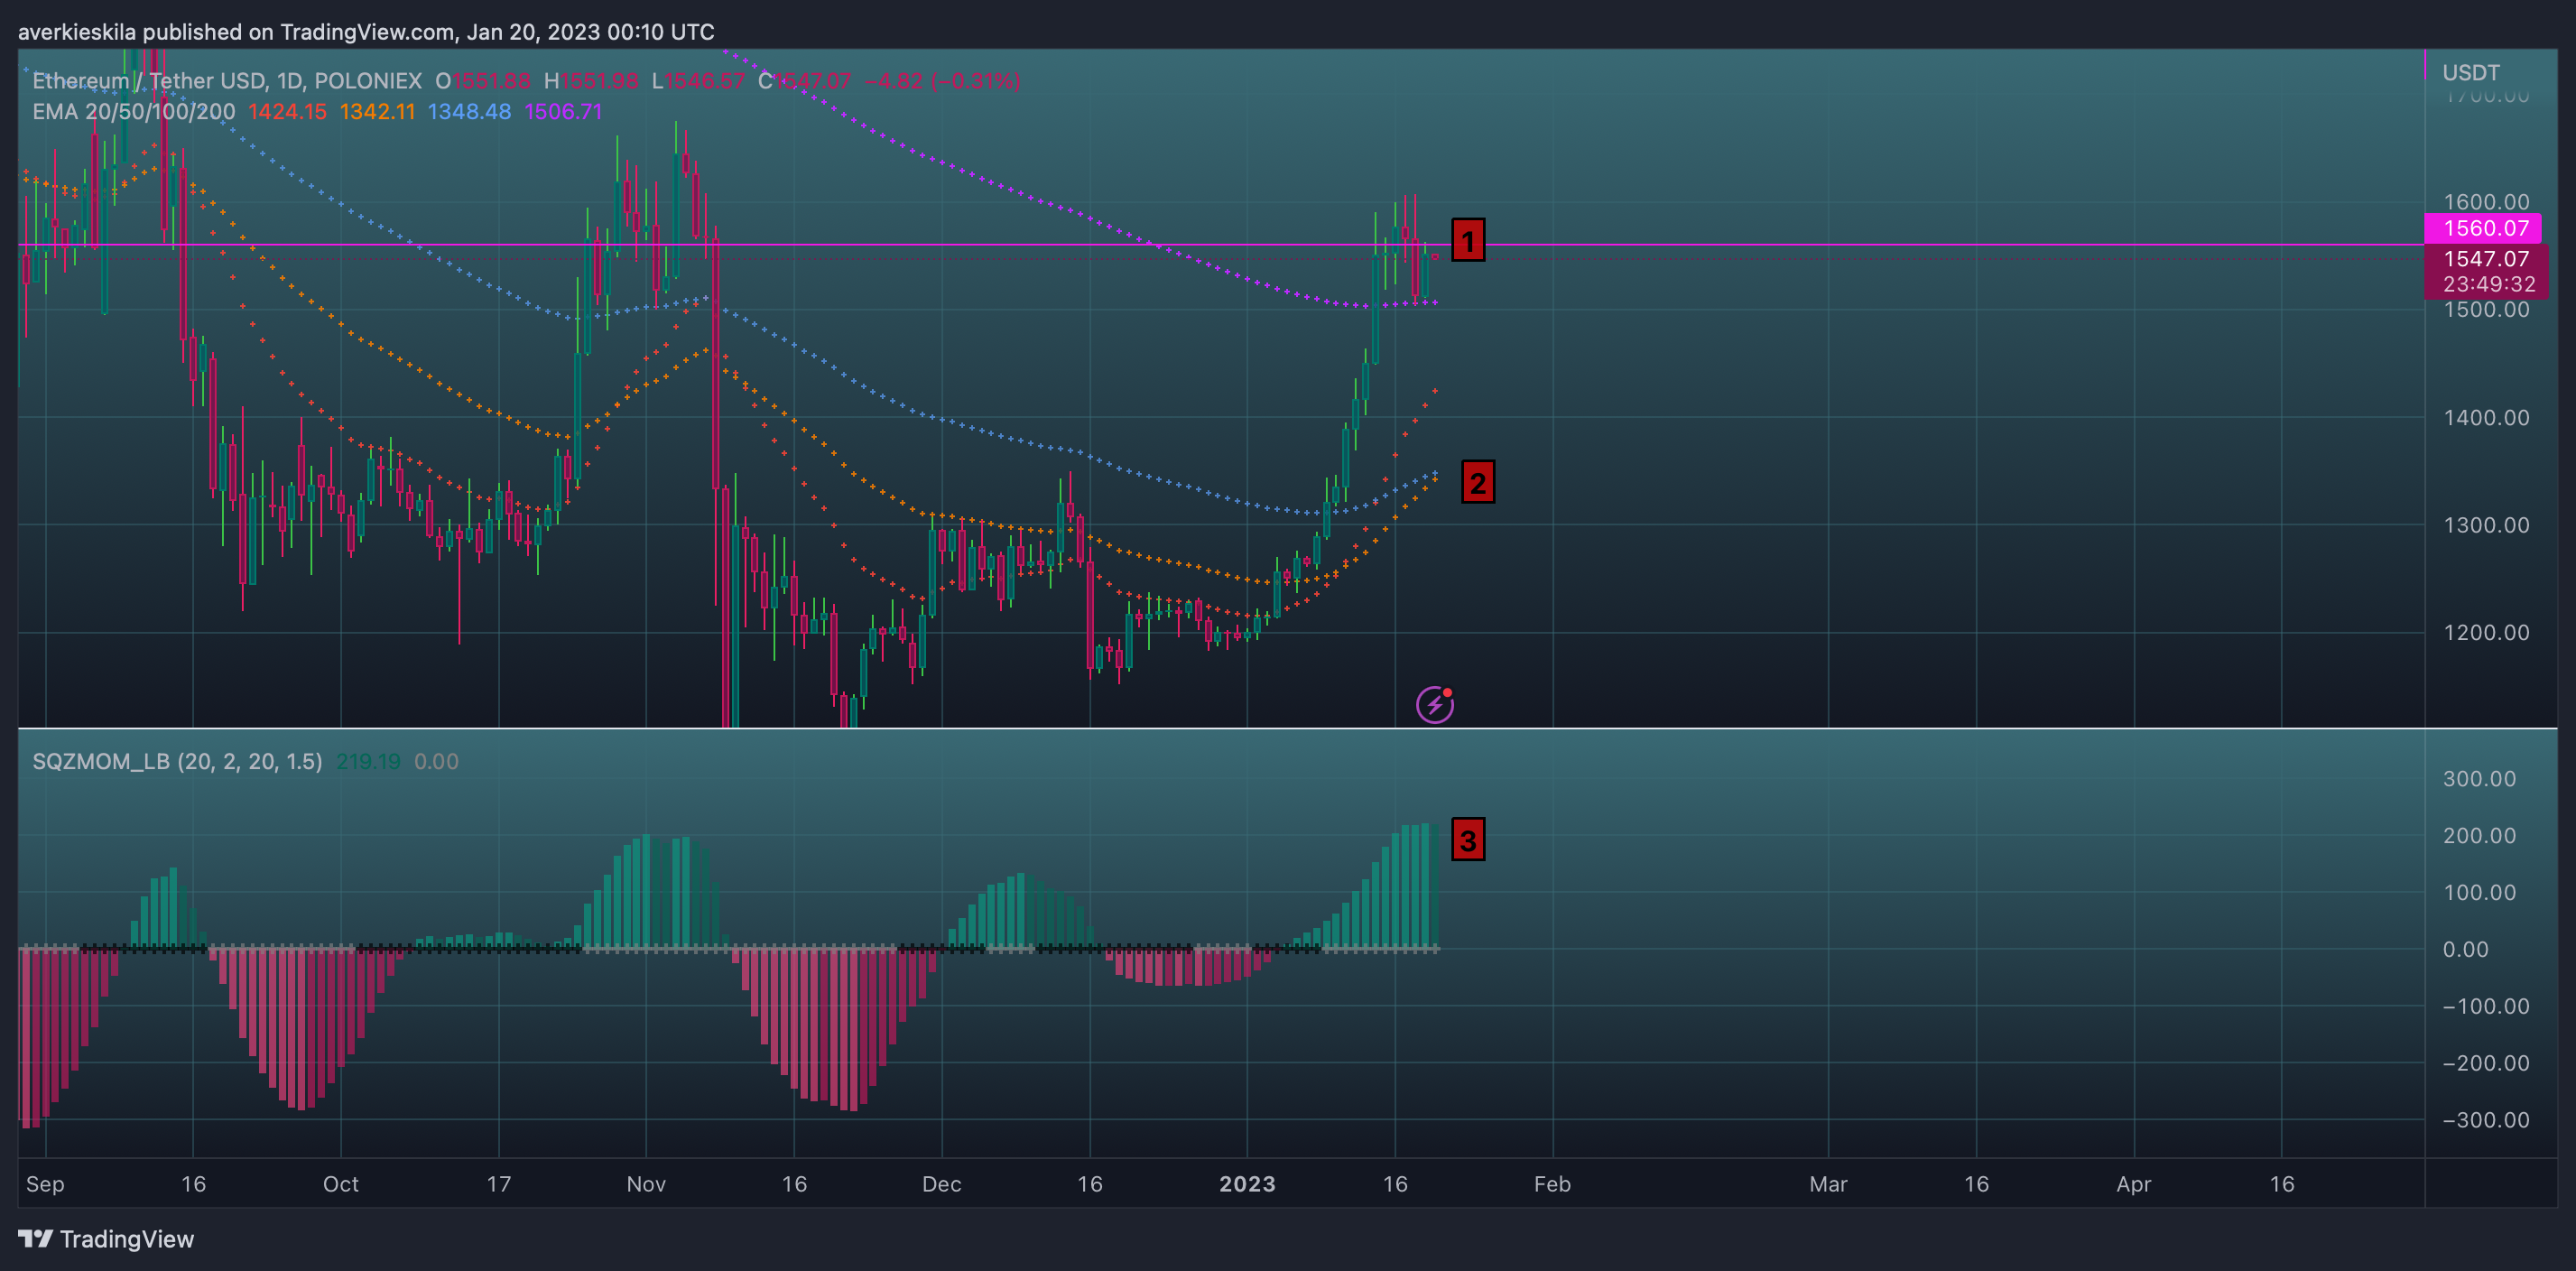Viewport: 2576px width, 1271px height.
Task: Click the SQZMOM value 219.19
Action: tap(368, 762)
